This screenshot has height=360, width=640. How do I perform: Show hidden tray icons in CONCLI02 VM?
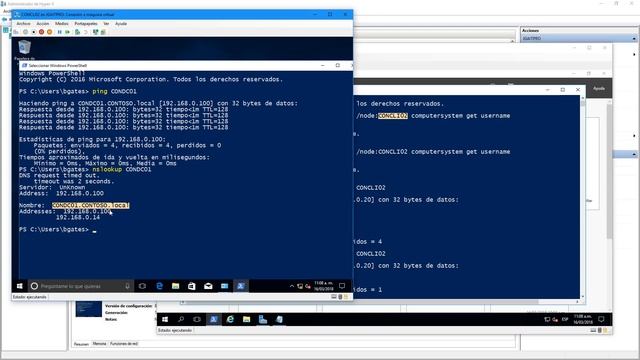pyautogui.click(x=292, y=286)
